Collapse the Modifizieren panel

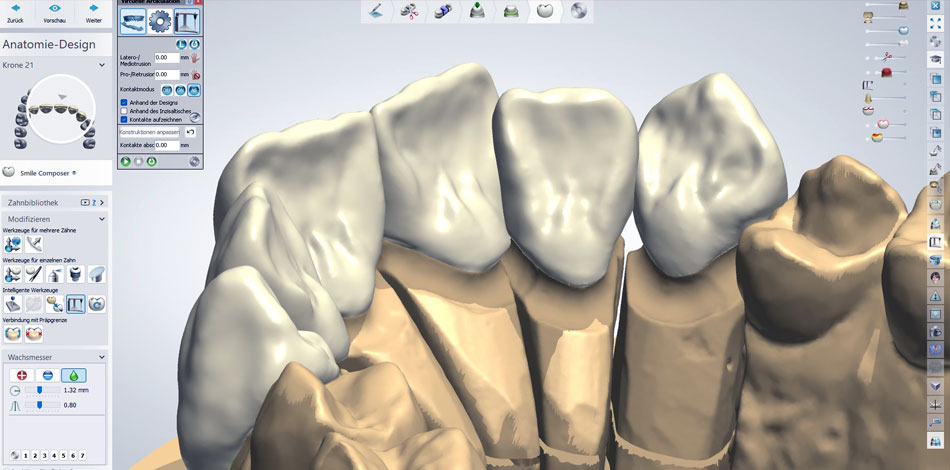[102, 219]
